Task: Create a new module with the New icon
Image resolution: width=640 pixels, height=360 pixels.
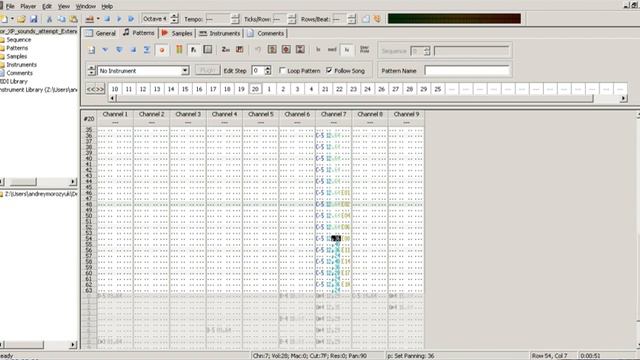Action: pyautogui.click(x=4, y=19)
